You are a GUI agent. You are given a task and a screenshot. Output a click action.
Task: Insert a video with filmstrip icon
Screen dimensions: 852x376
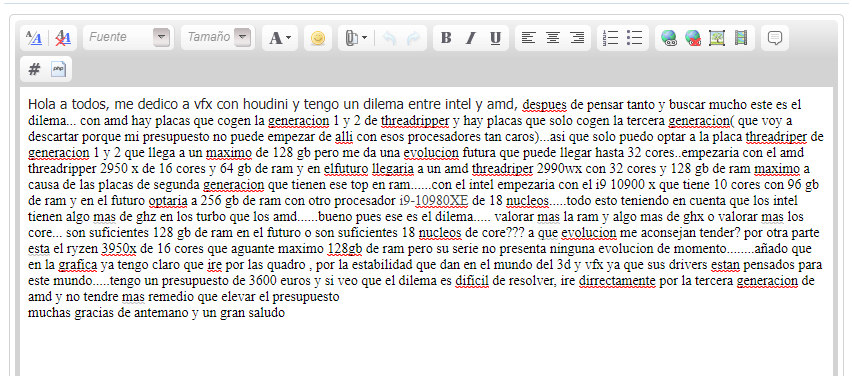click(741, 37)
